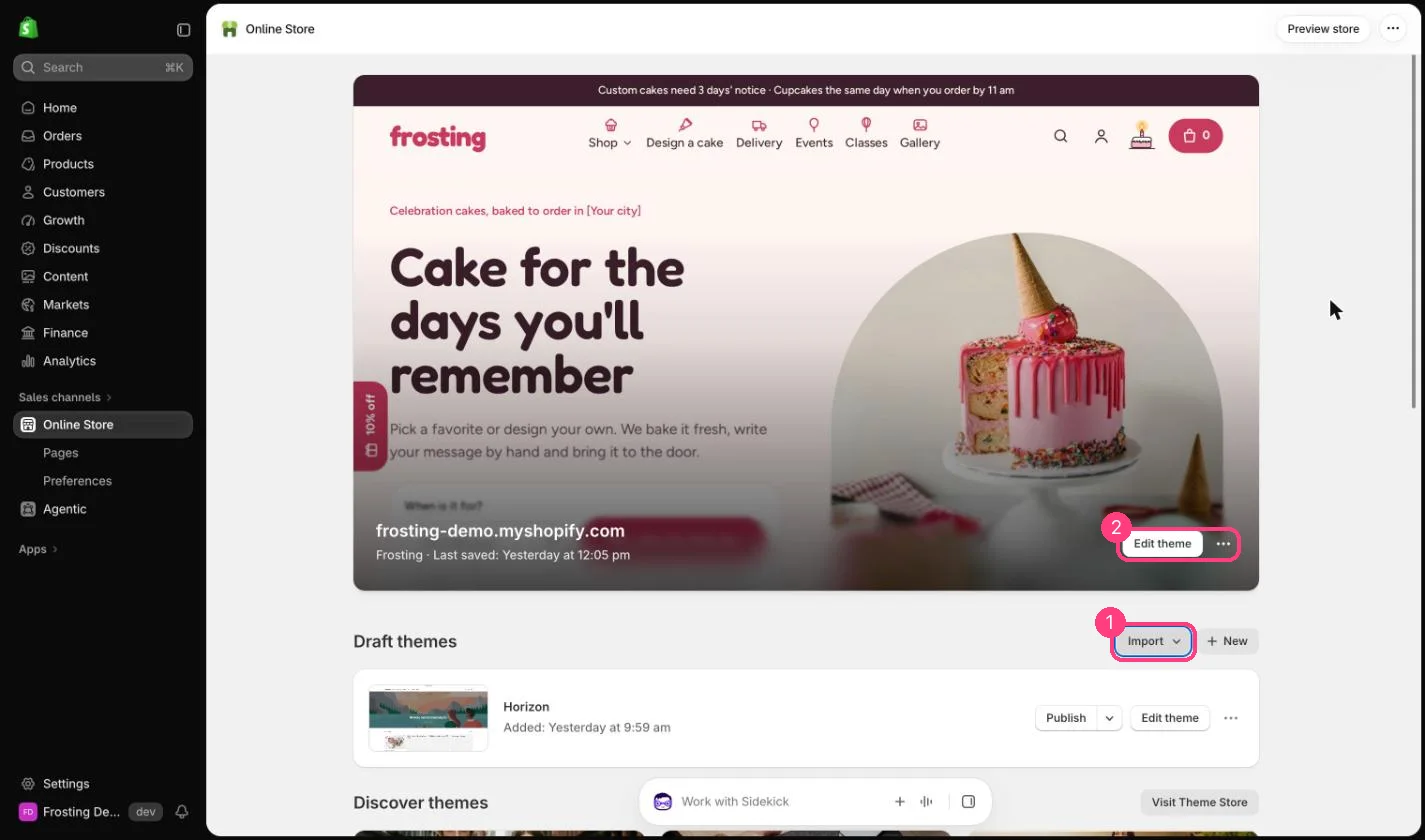Click Visit Theme Store button
This screenshot has height=840, width=1425.
pyautogui.click(x=1199, y=802)
